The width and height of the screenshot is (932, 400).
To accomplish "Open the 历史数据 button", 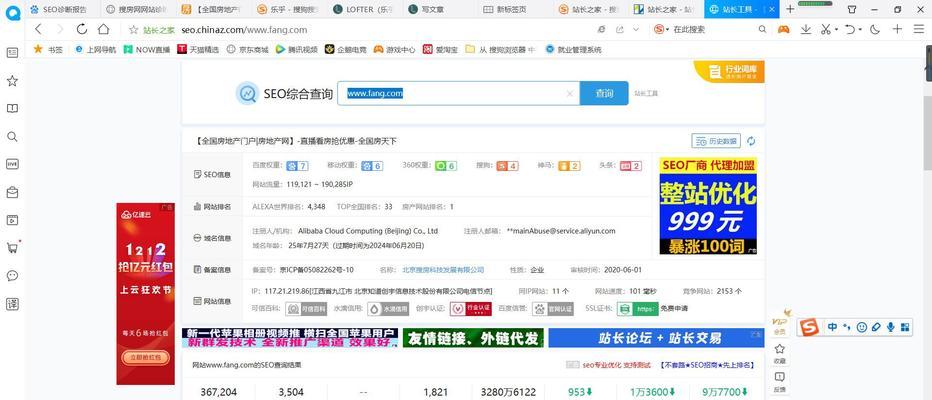I will pos(716,141).
